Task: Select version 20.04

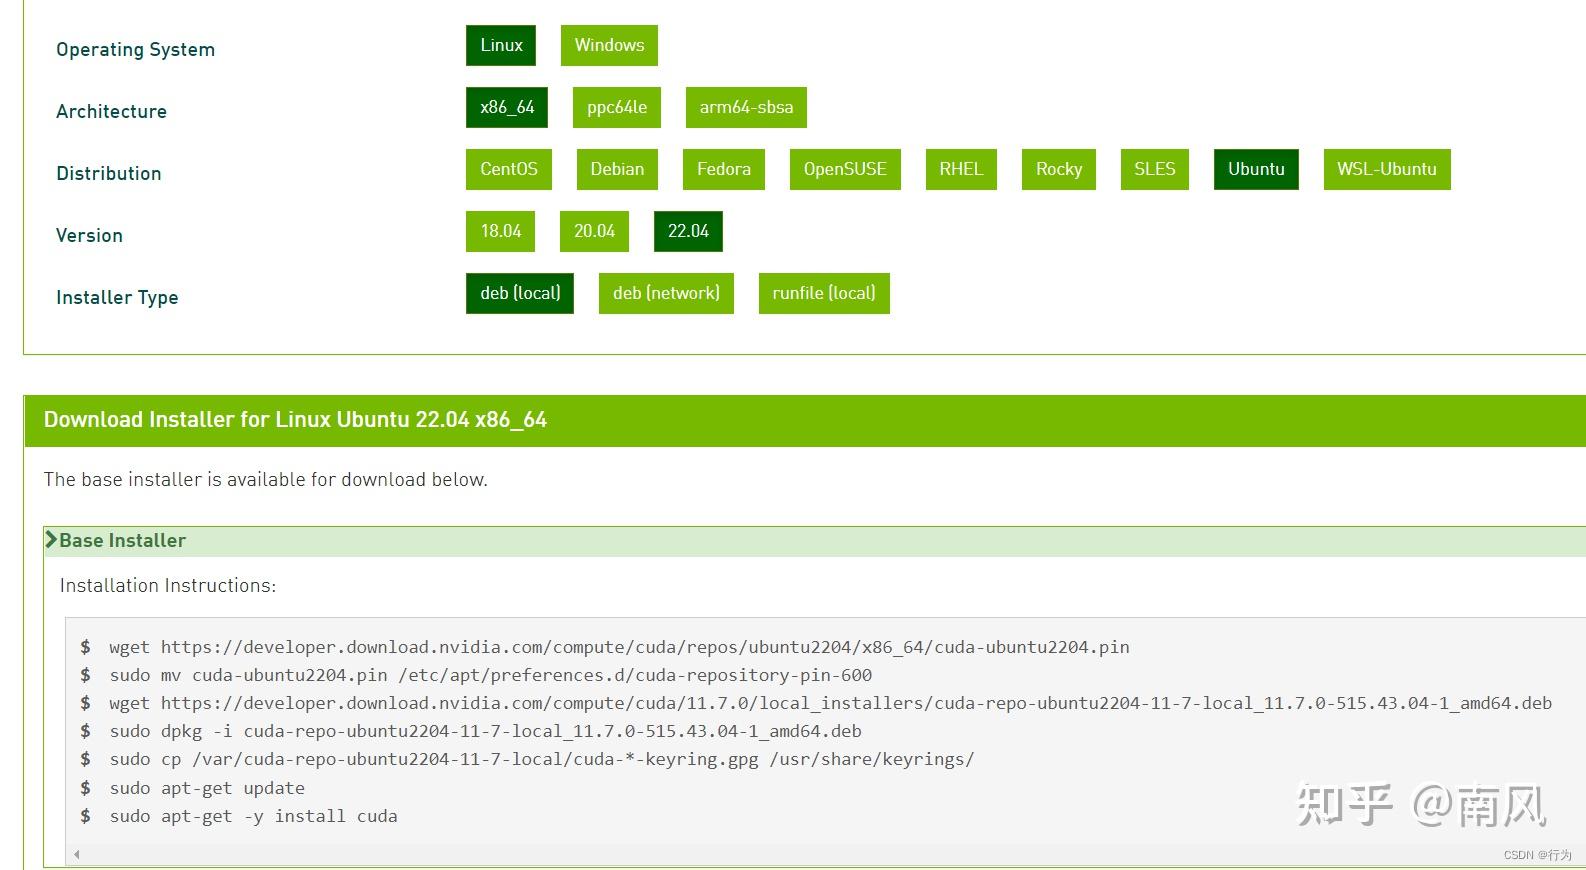Action: click(x=594, y=232)
